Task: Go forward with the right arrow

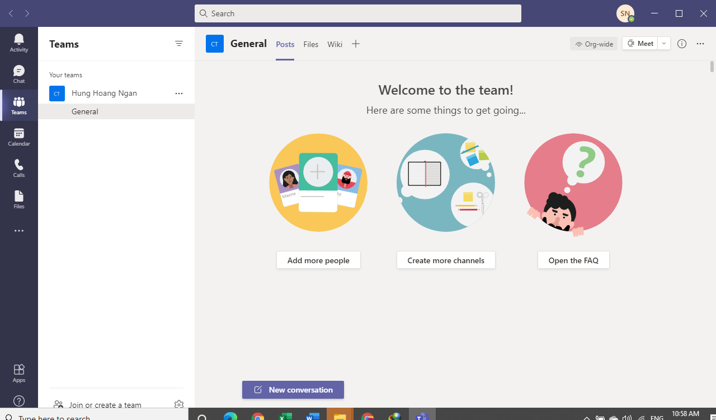Action: tap(27, 13)
